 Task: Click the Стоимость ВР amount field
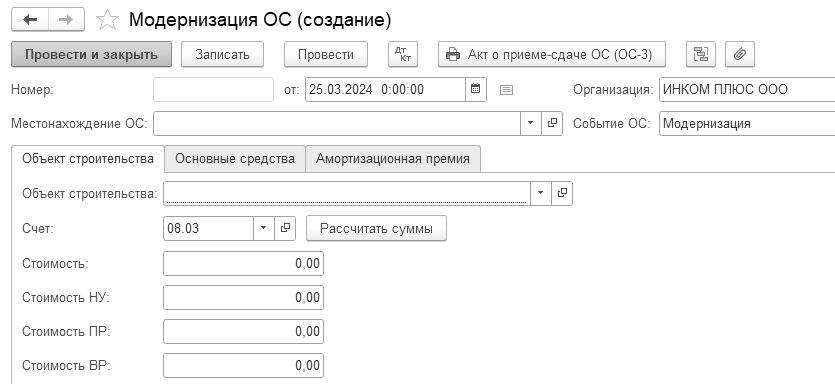pyautogui.click(x=243, y=365)
